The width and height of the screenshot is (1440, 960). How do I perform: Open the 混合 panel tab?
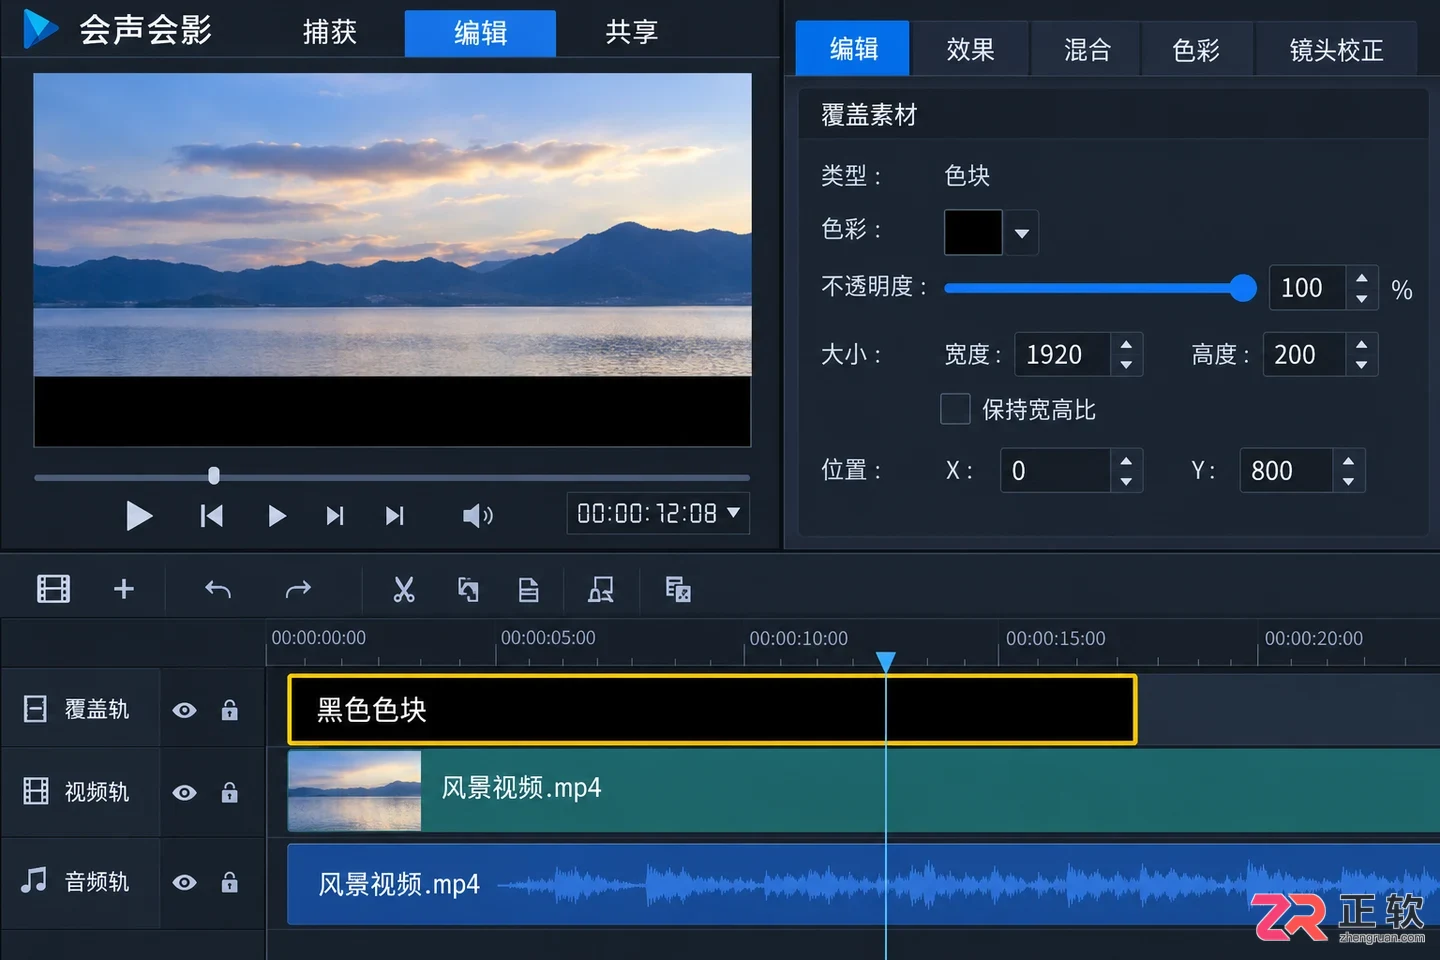[x=1087, y=49]
